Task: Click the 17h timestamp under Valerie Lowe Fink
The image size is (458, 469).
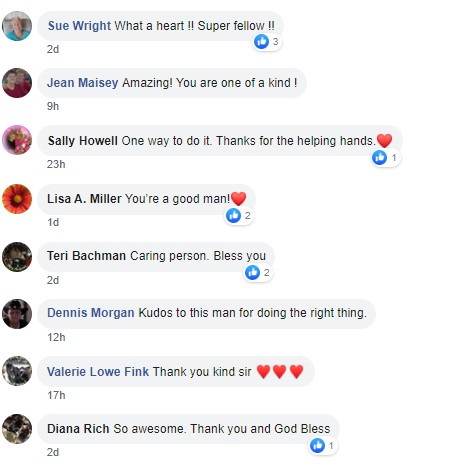Action: (56, 395)
